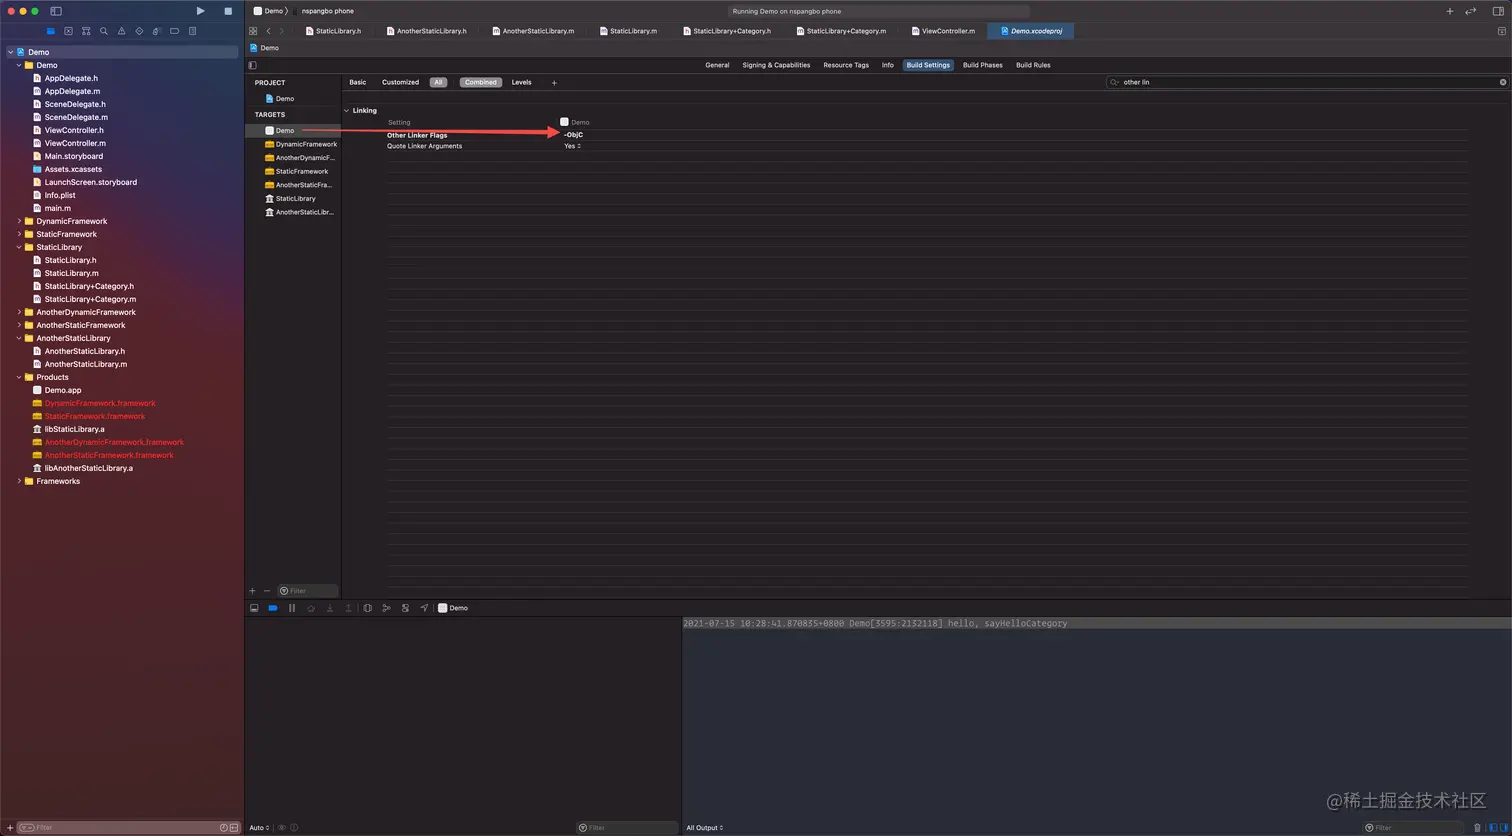Open the All Output dropdown
This screenshot has width=1512, height=836.
coord(704,828)
